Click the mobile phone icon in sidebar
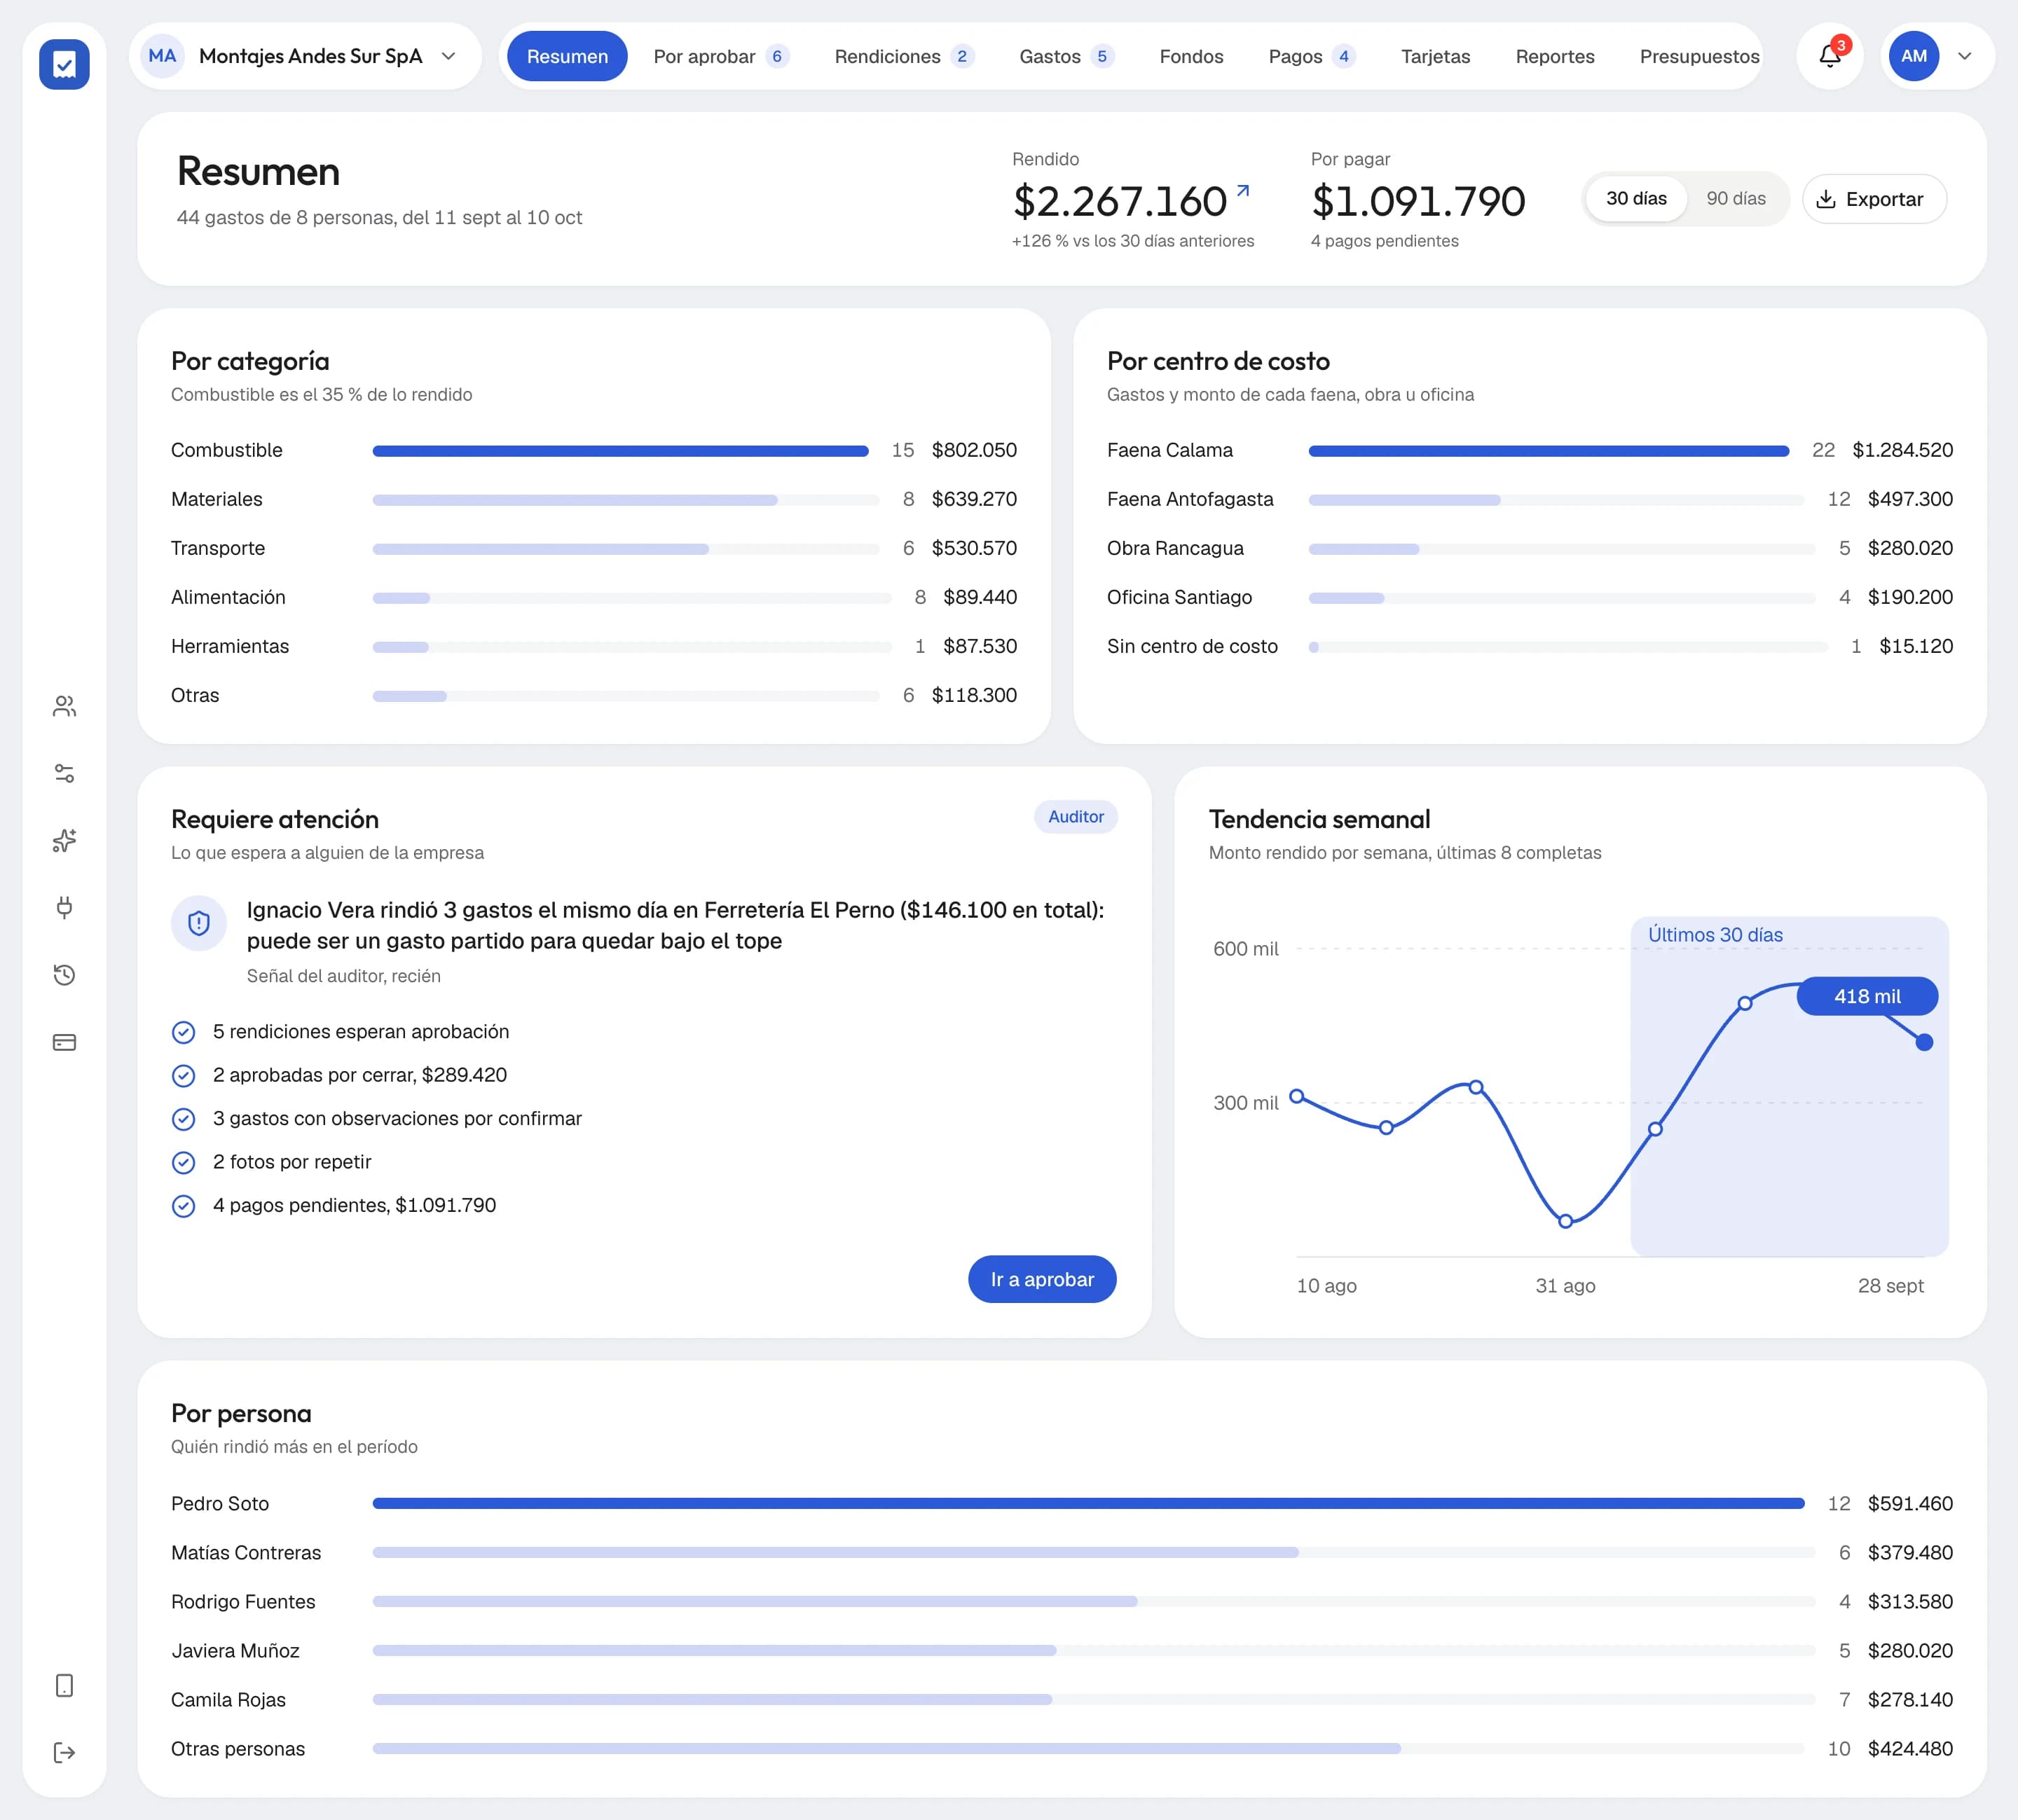 (x=64, y=1686)
